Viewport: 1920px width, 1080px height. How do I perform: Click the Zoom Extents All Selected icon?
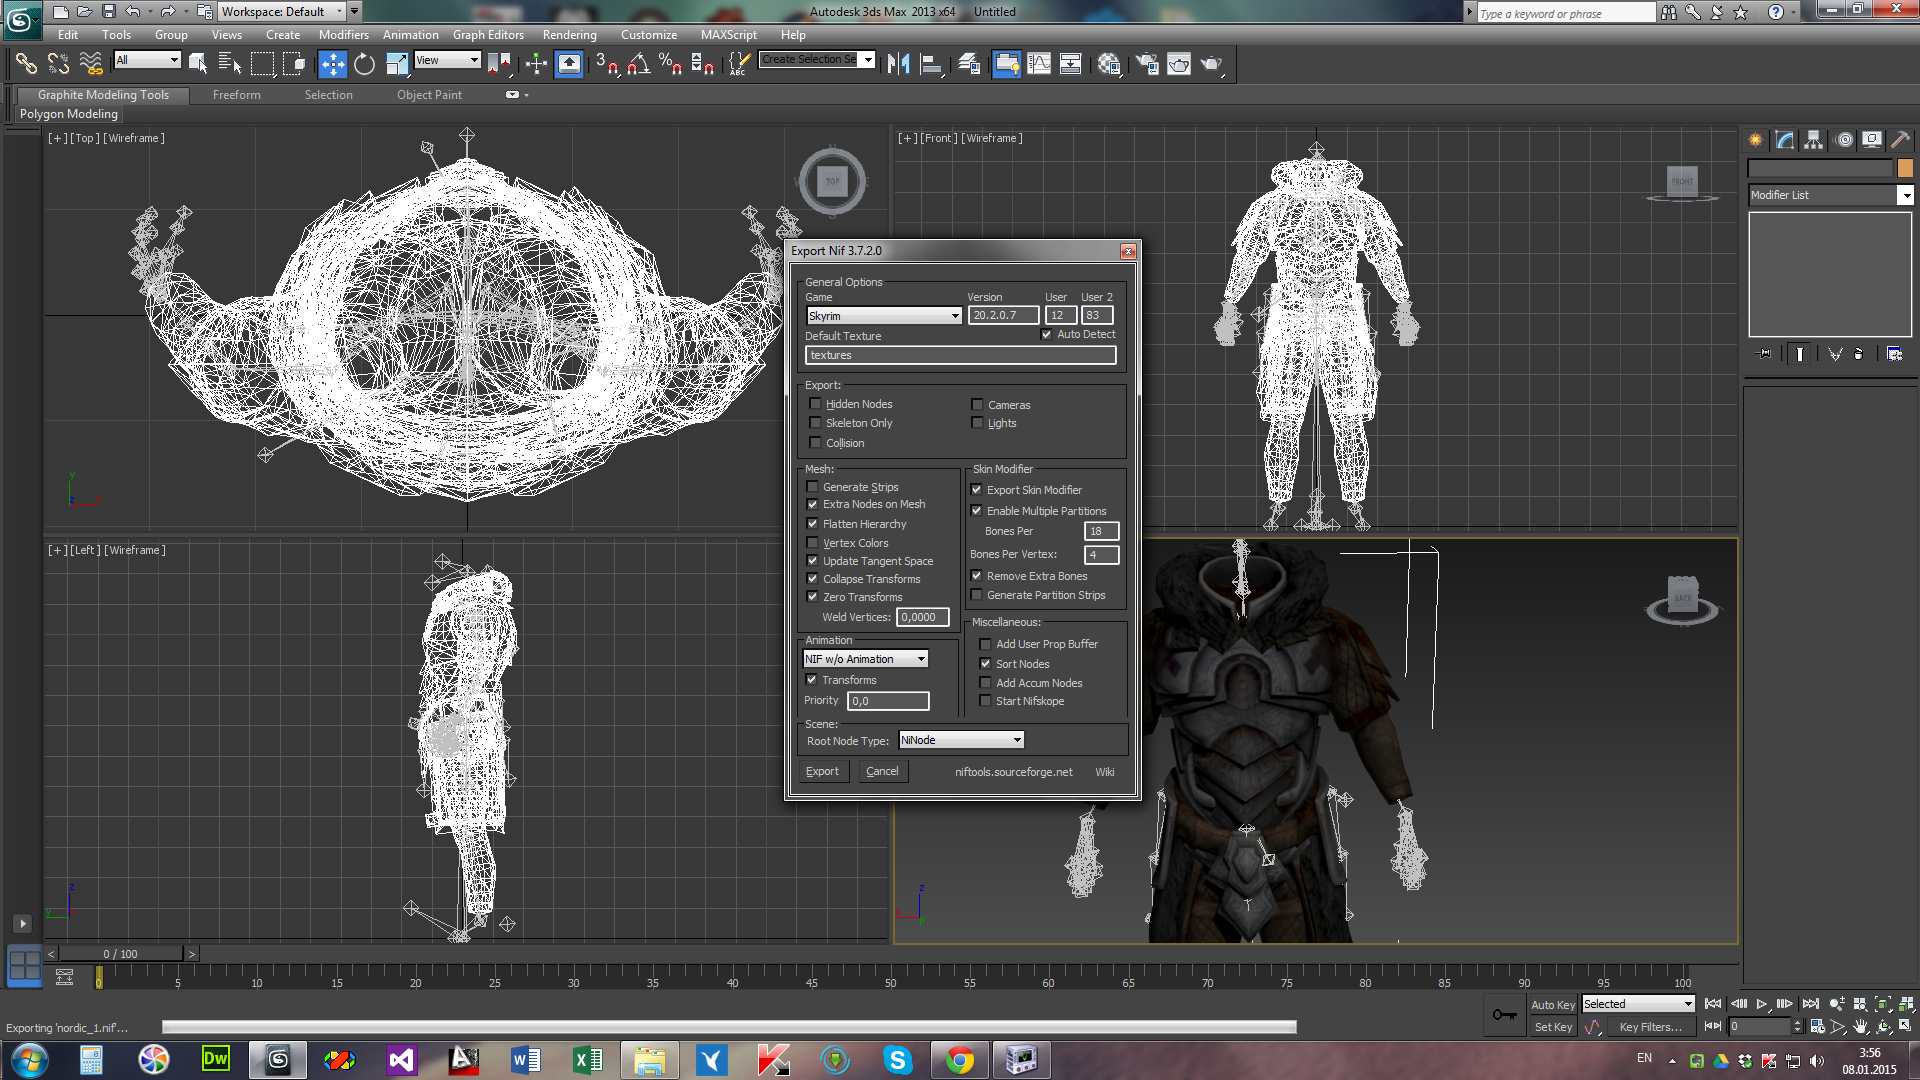[1906, 1004]
